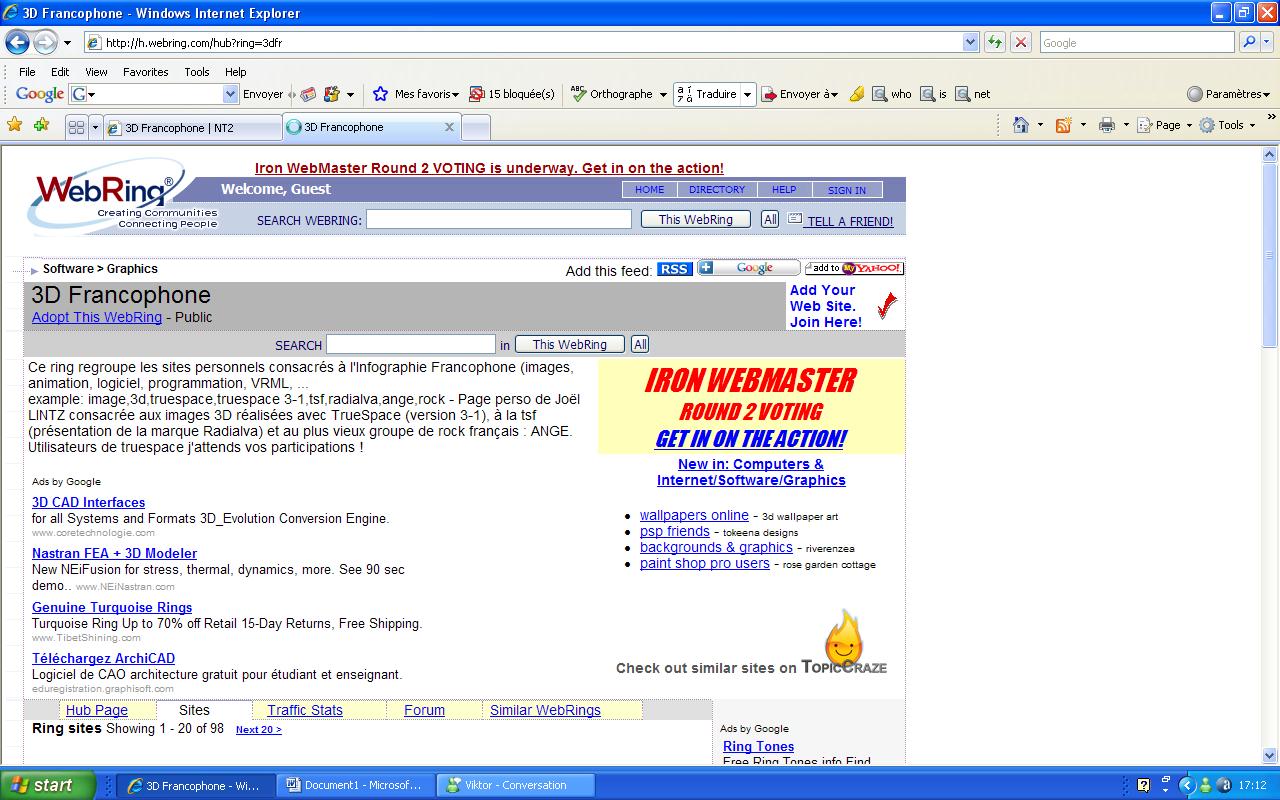Click the Orthographe spell-check icon
This screenshot has width=1280, height=800.
coord(578,94)
